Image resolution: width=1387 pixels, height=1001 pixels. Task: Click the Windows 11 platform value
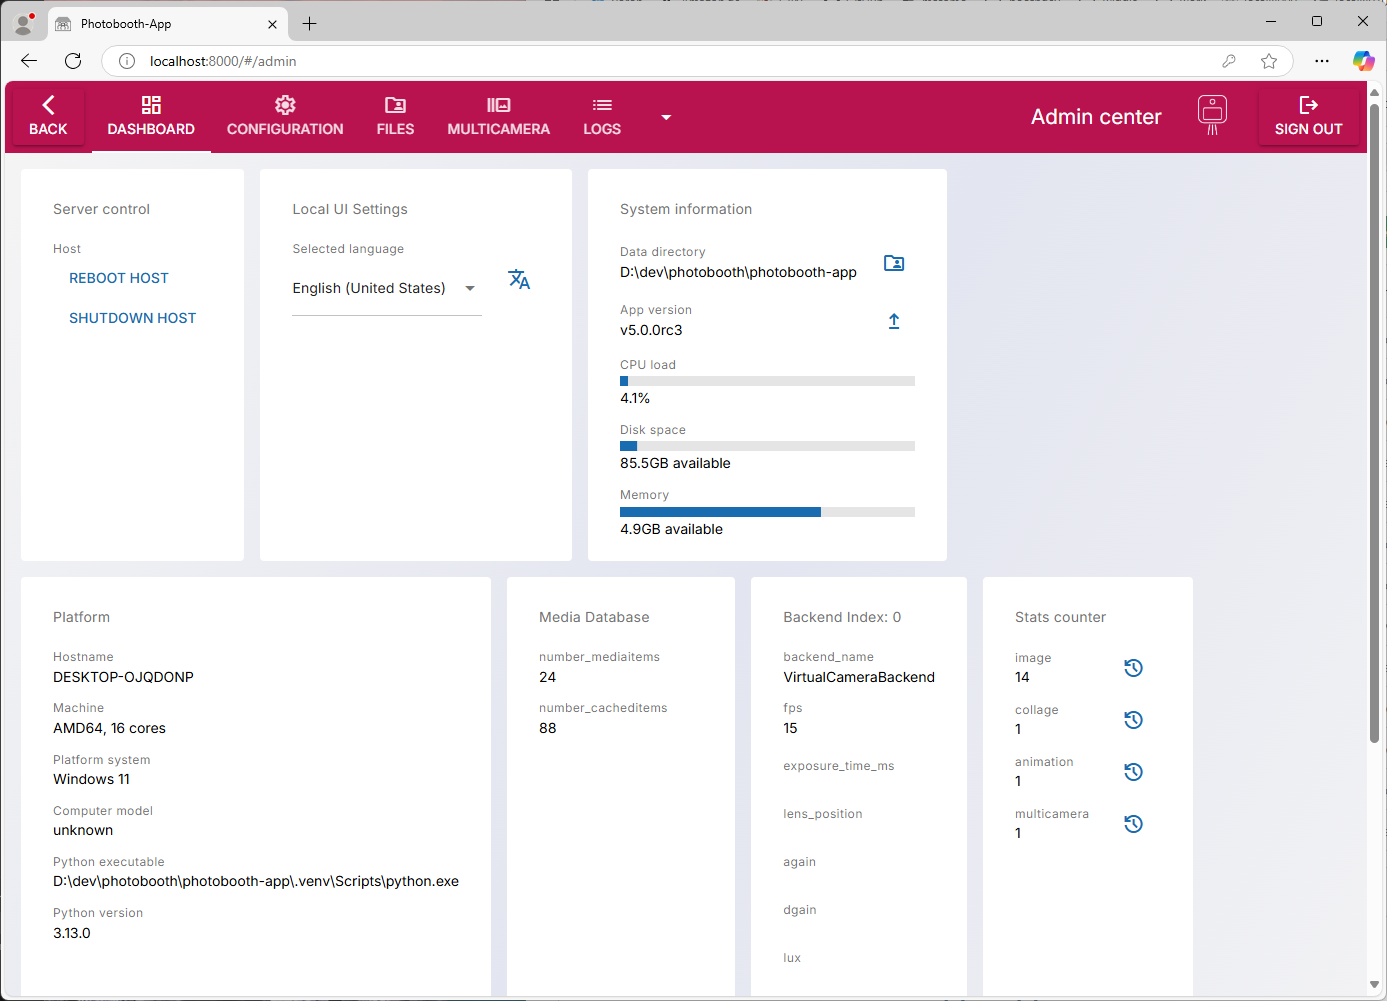coord(91,779)
